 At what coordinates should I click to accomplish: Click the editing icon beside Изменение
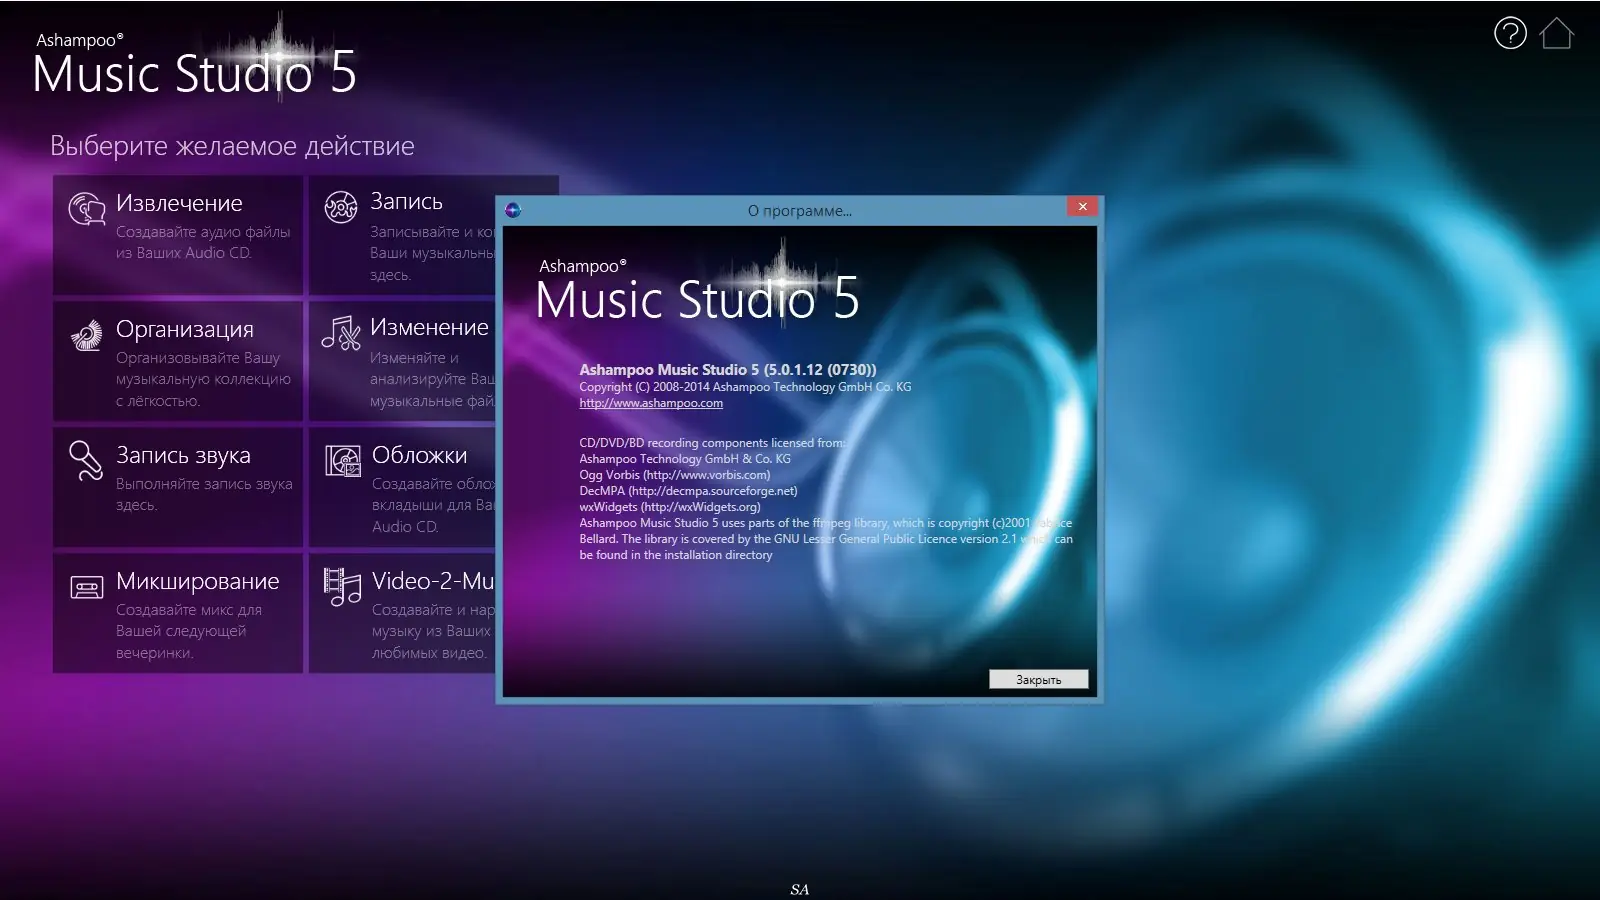(340, 334)
